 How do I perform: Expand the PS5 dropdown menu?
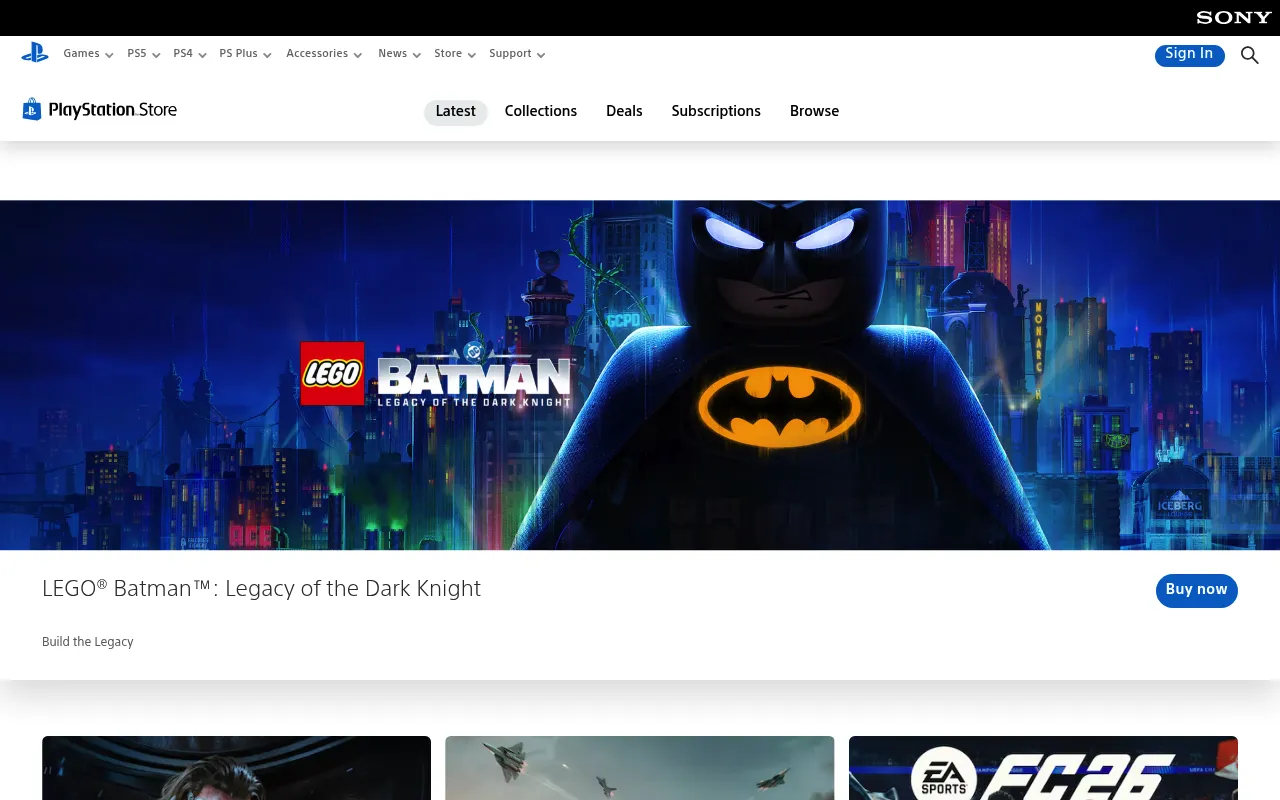[144, 54]
